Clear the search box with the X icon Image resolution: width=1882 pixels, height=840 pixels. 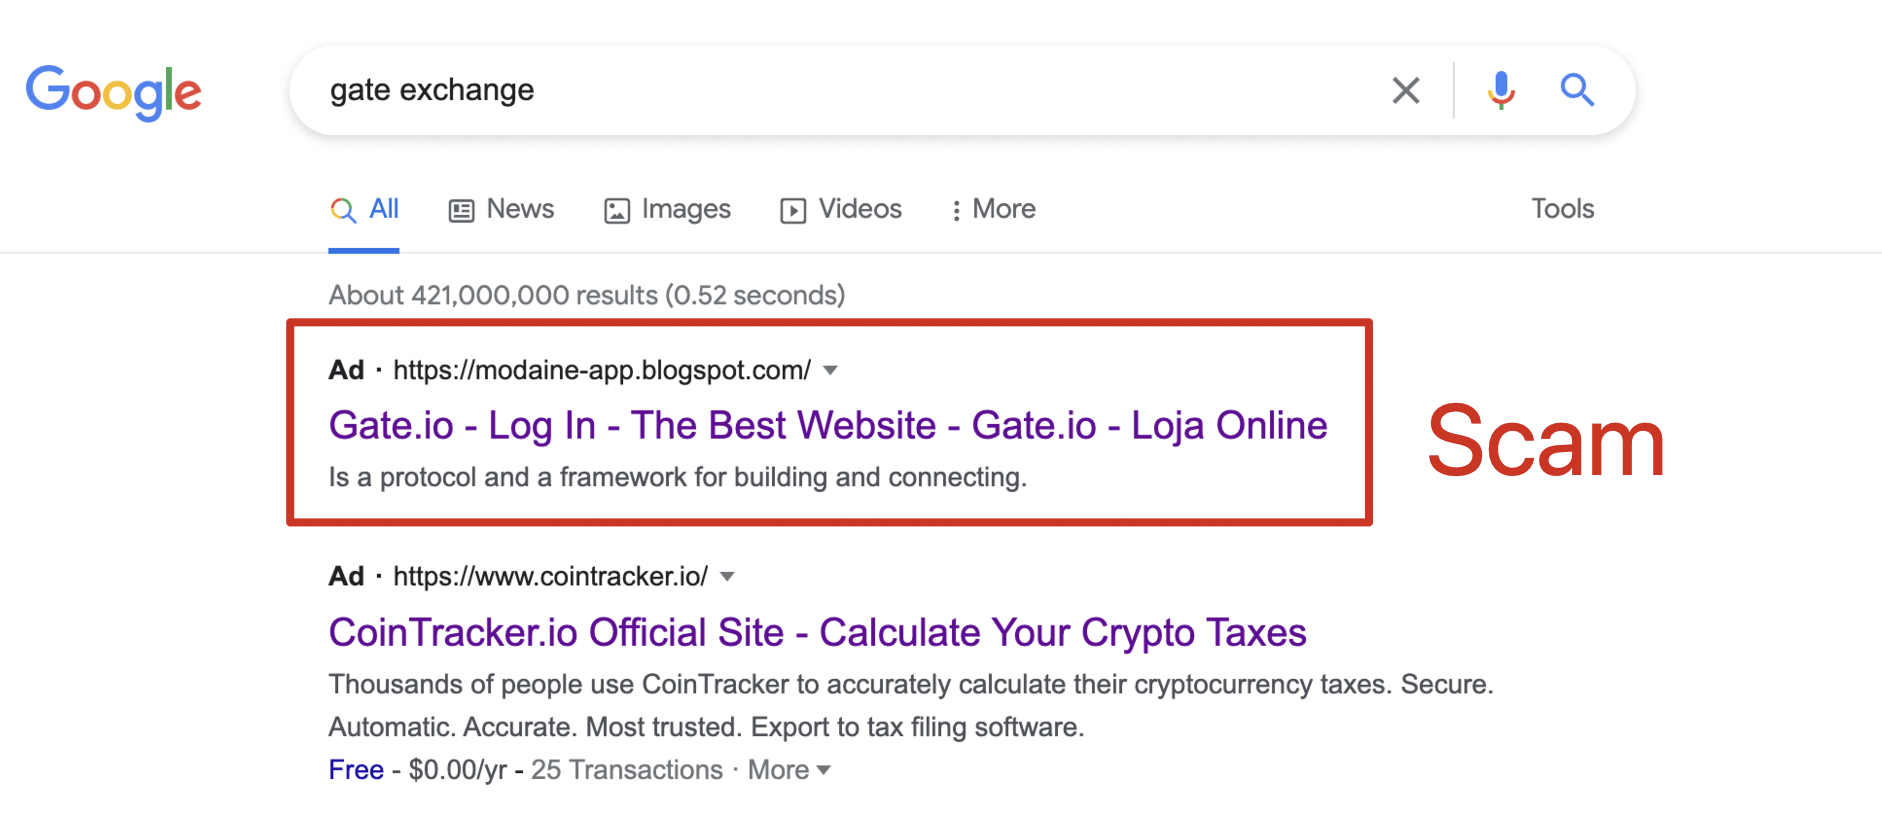coord(1406,91)
